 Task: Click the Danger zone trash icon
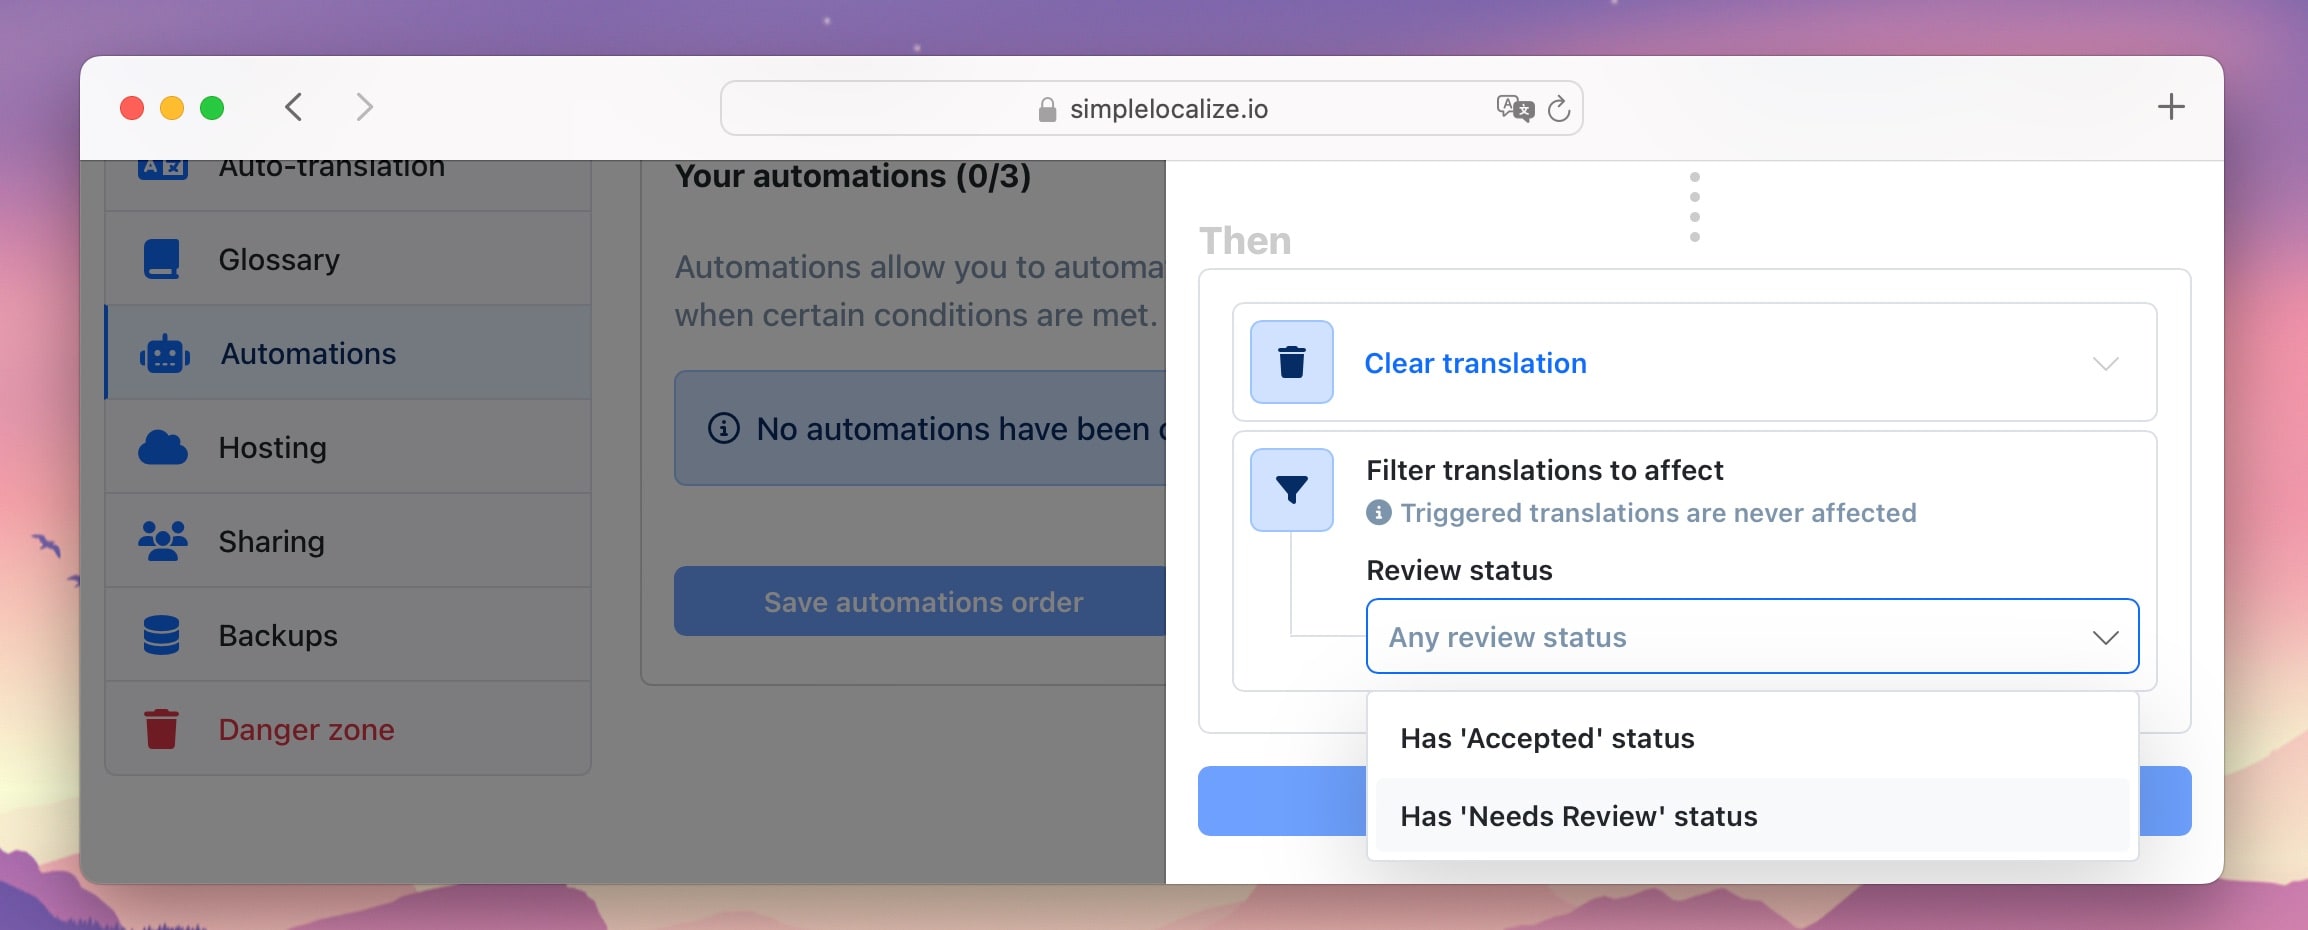(161, 729)
